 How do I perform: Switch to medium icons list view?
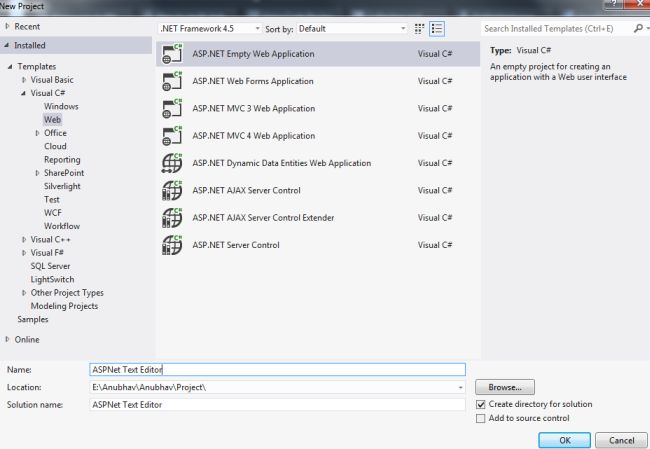click(437, 29)
